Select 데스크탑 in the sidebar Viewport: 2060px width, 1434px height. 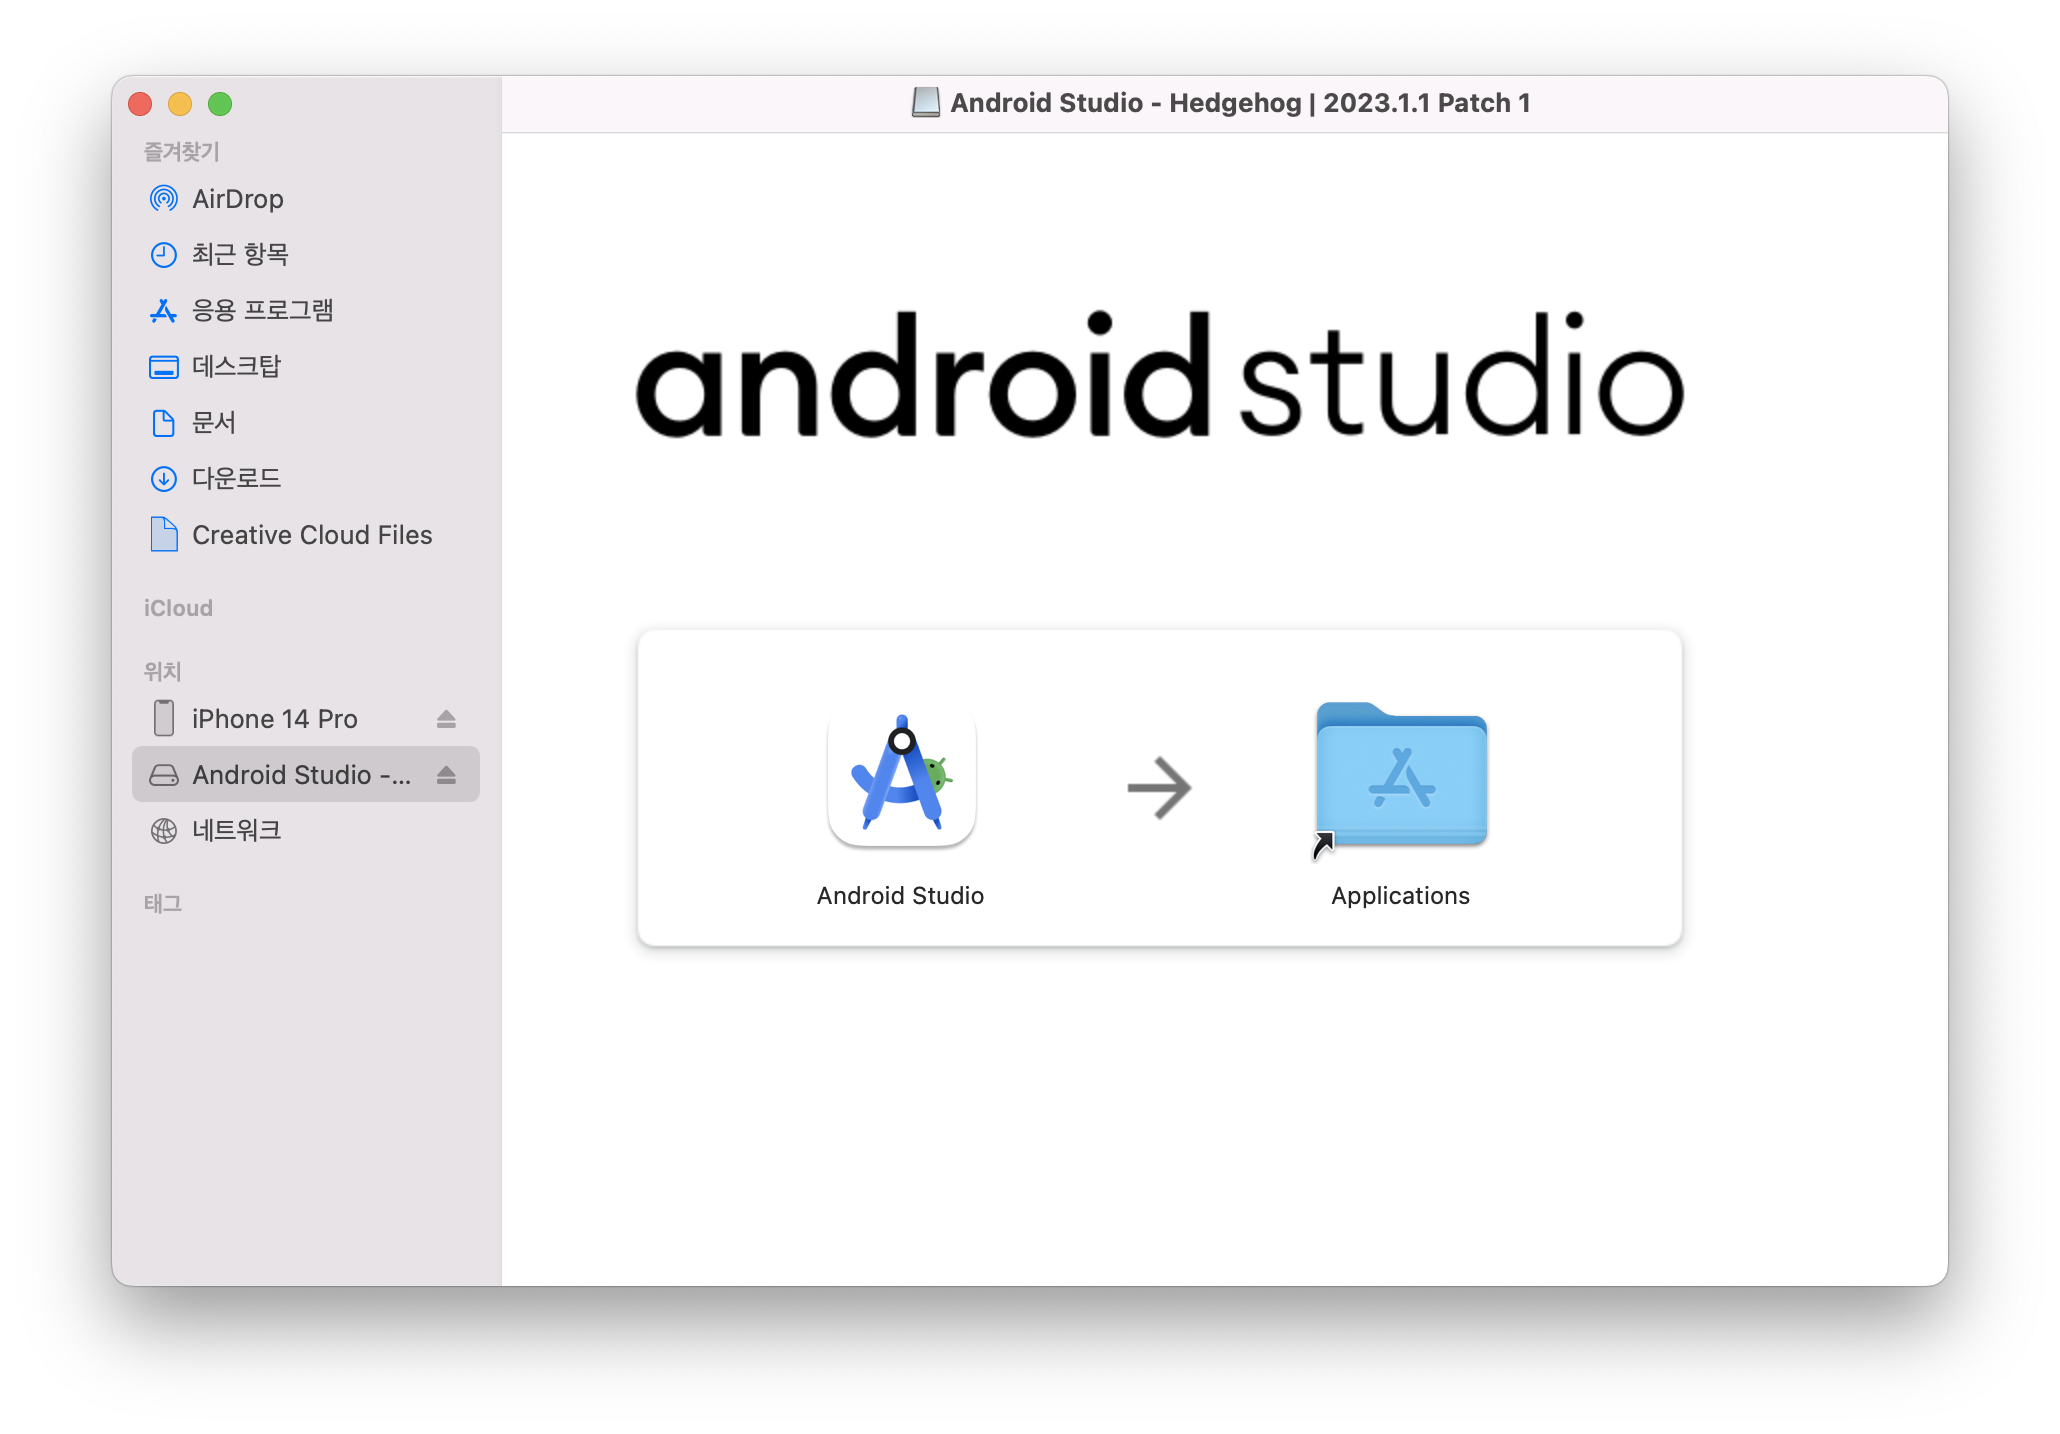tap(236, 367)
